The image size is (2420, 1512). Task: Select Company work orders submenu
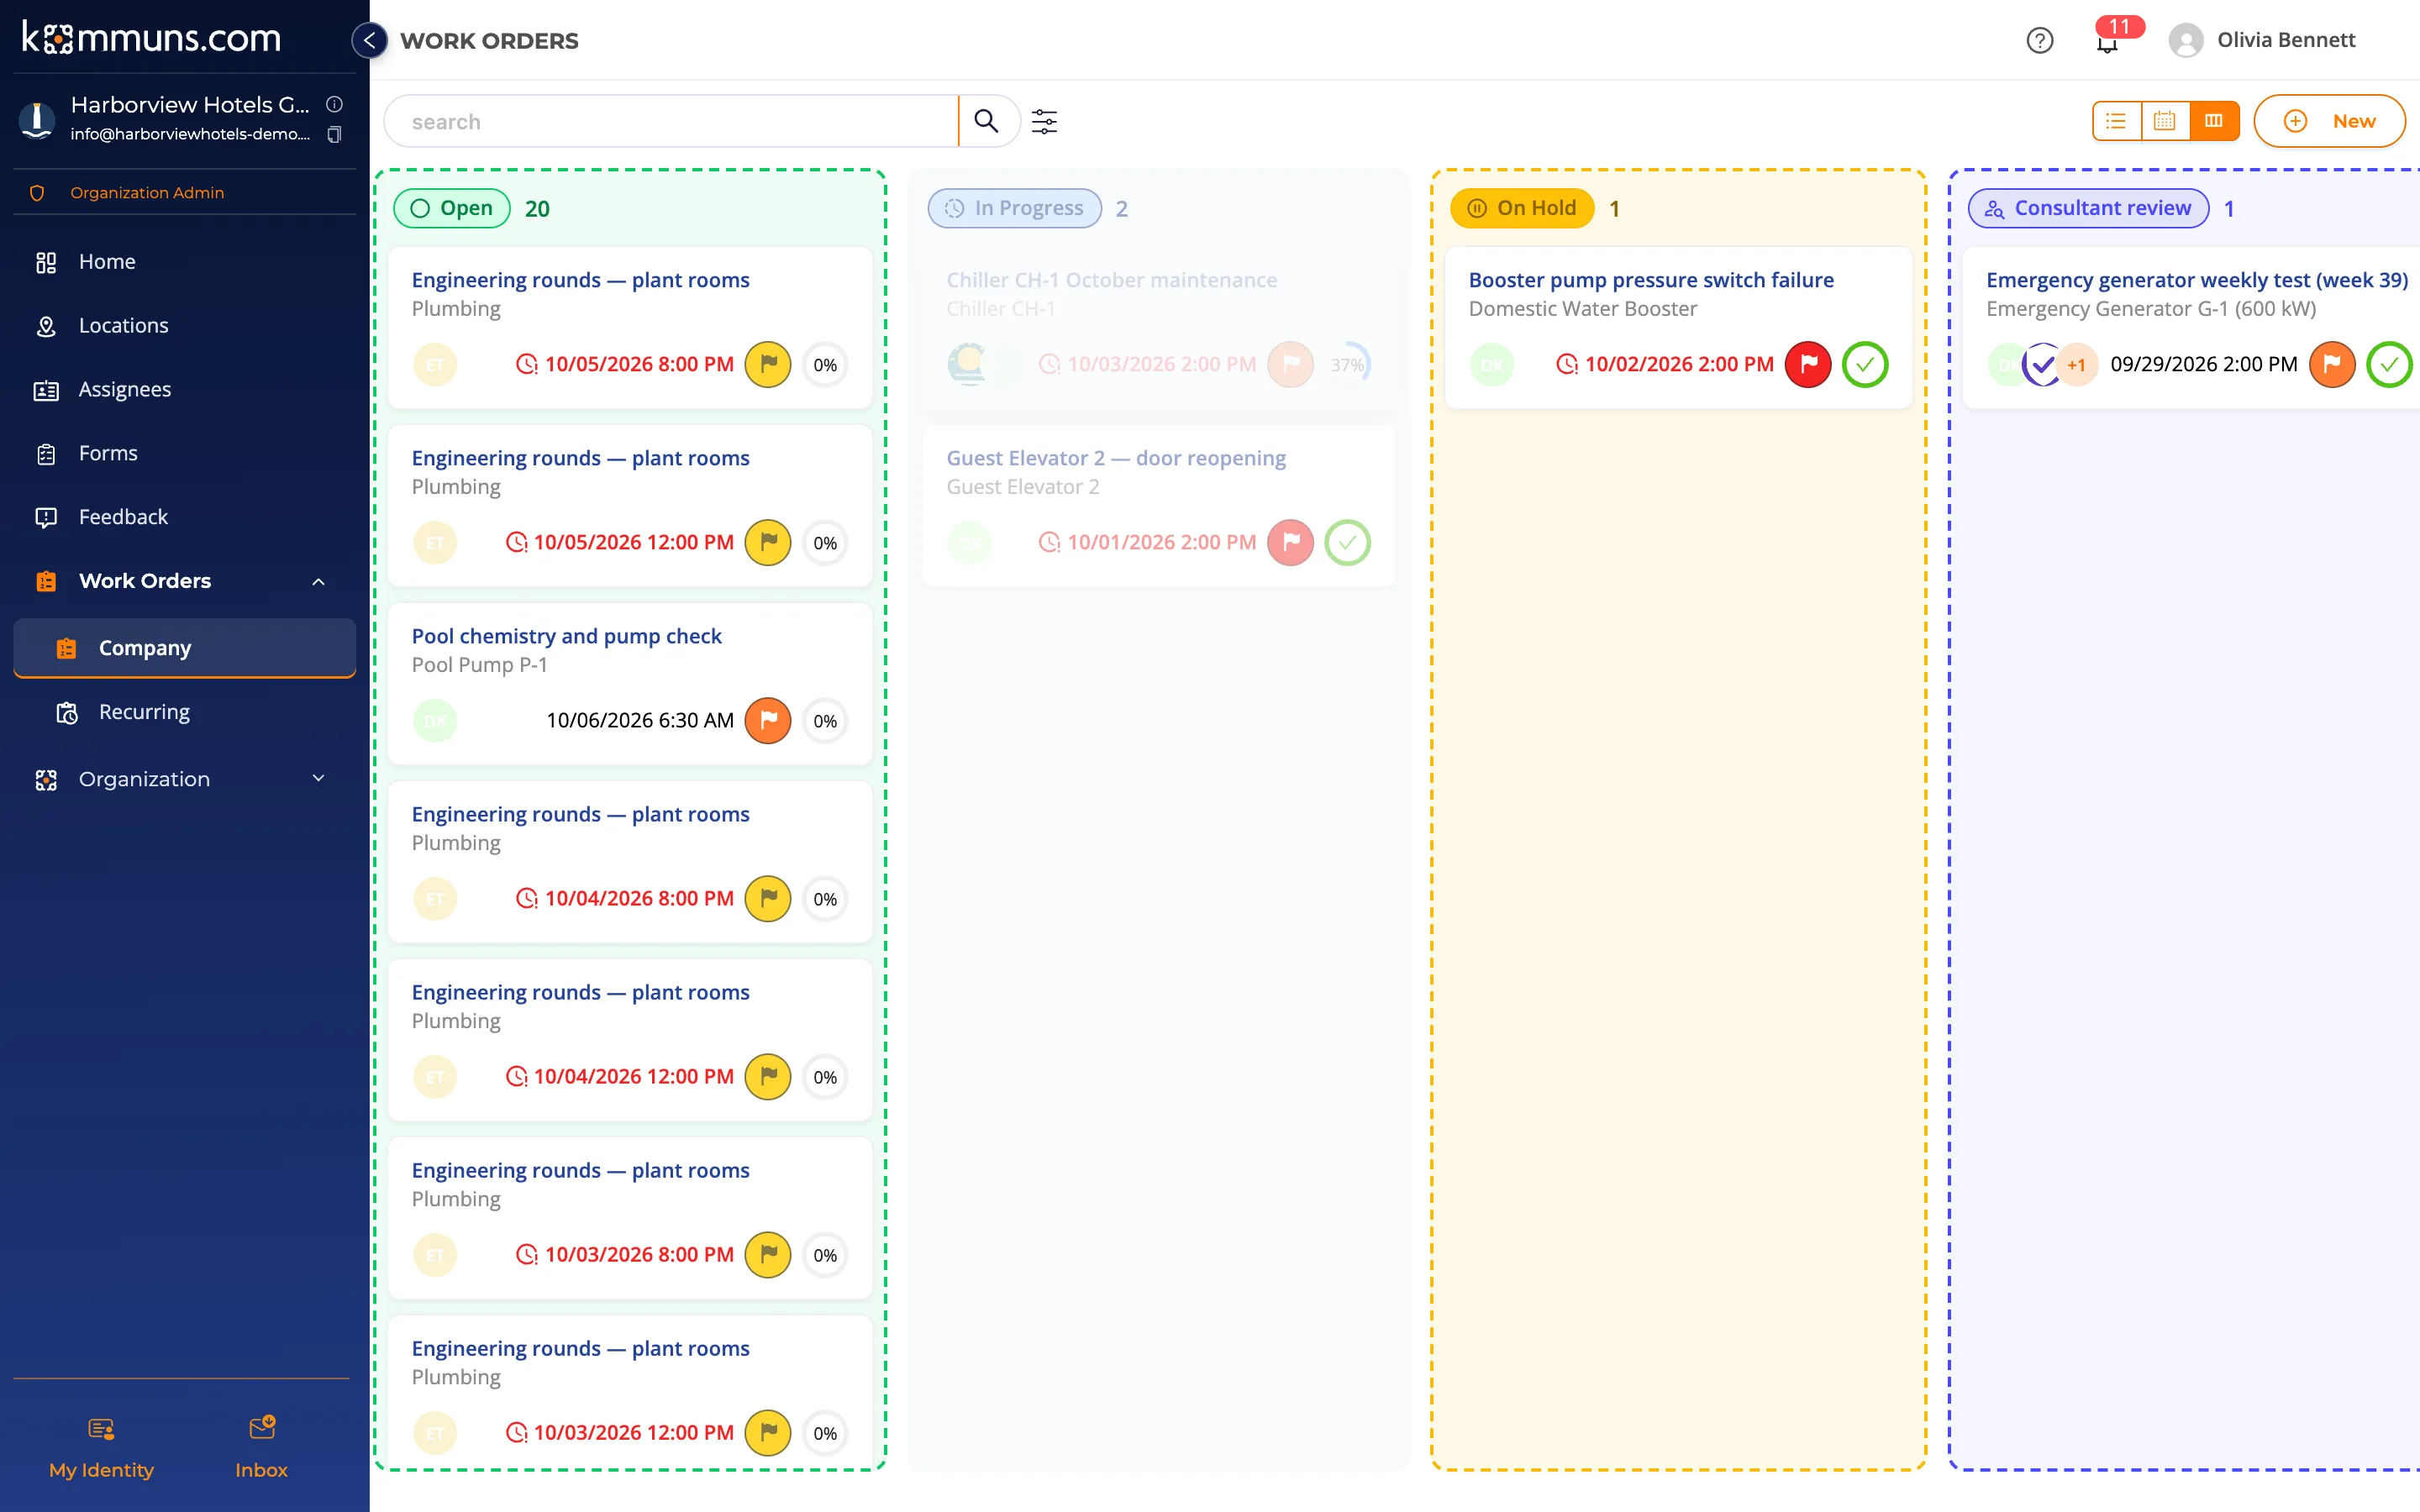[184, 648]
